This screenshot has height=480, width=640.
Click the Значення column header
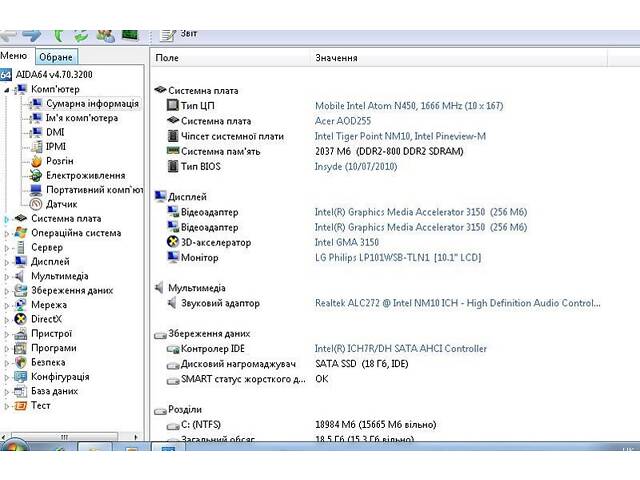pos(336,58)
